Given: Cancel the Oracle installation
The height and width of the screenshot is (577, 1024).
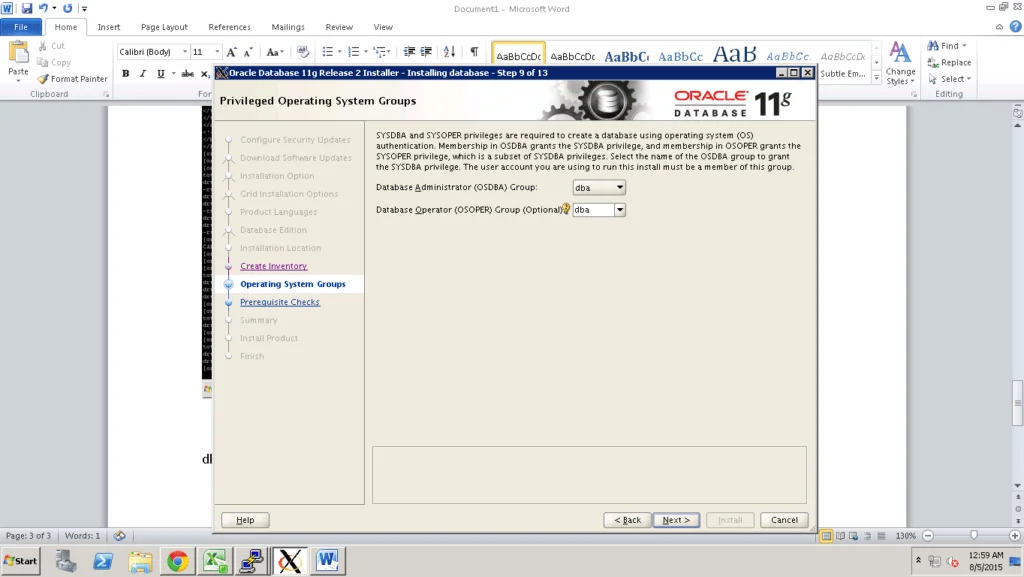Looking at the screenshot, I should pos(784,520).
